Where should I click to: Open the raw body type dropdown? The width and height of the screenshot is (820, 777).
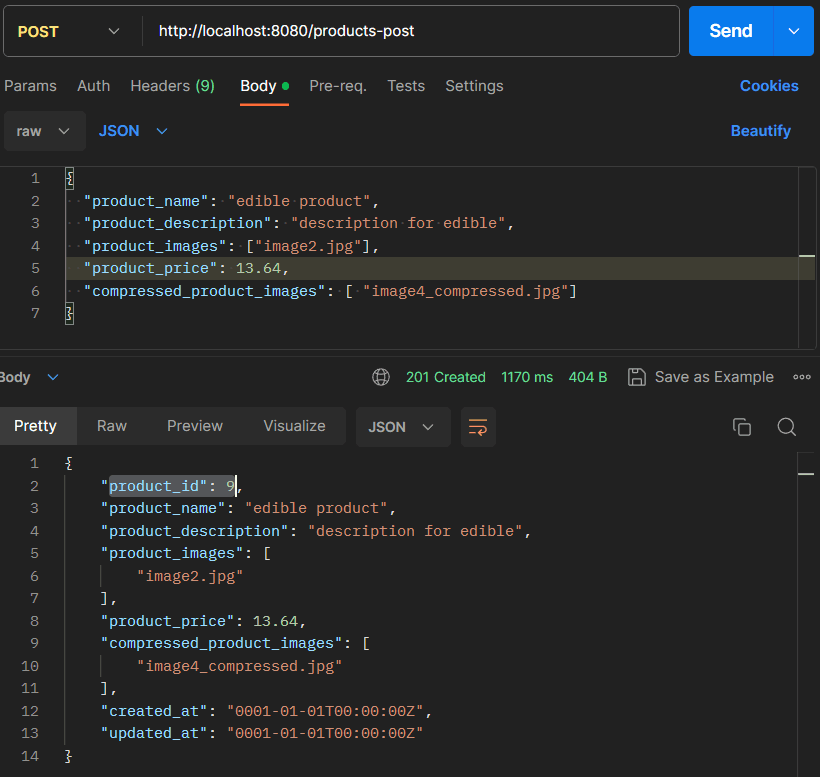coord(44,131)
